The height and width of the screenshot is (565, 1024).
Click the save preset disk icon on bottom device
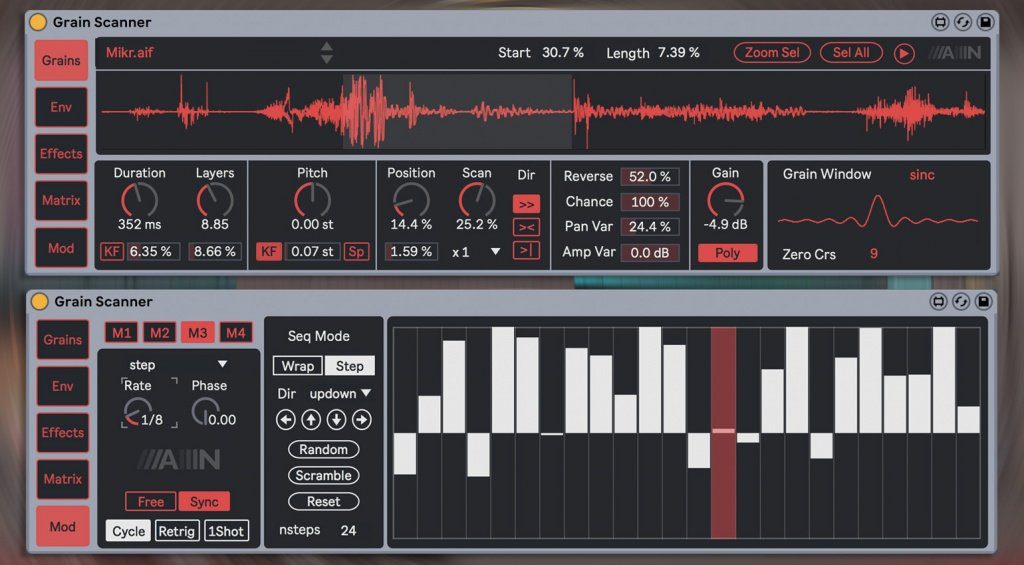(x=984, y=301)
